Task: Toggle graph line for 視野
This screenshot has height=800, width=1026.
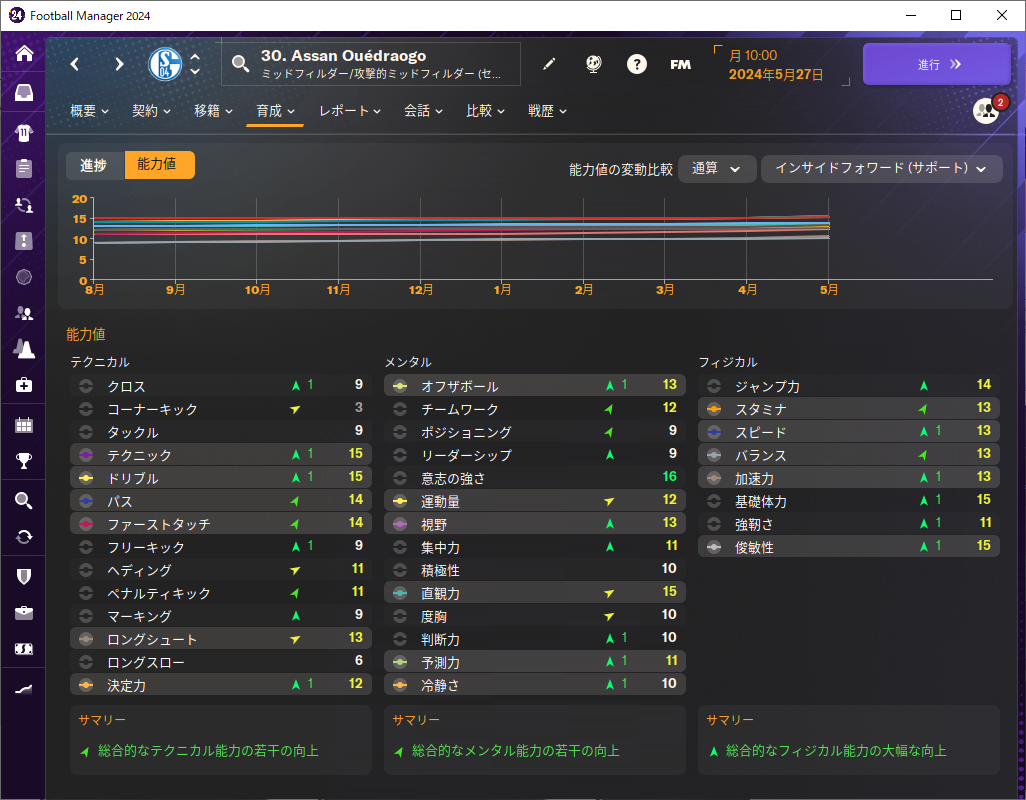Action: coord(400,524)
